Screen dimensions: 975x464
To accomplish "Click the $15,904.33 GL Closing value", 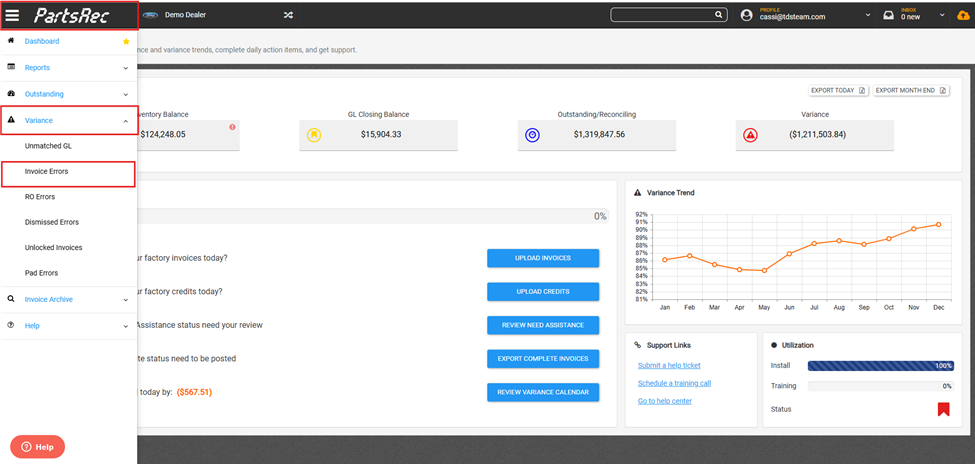I will pyautogui.click(x=382, y=134).
